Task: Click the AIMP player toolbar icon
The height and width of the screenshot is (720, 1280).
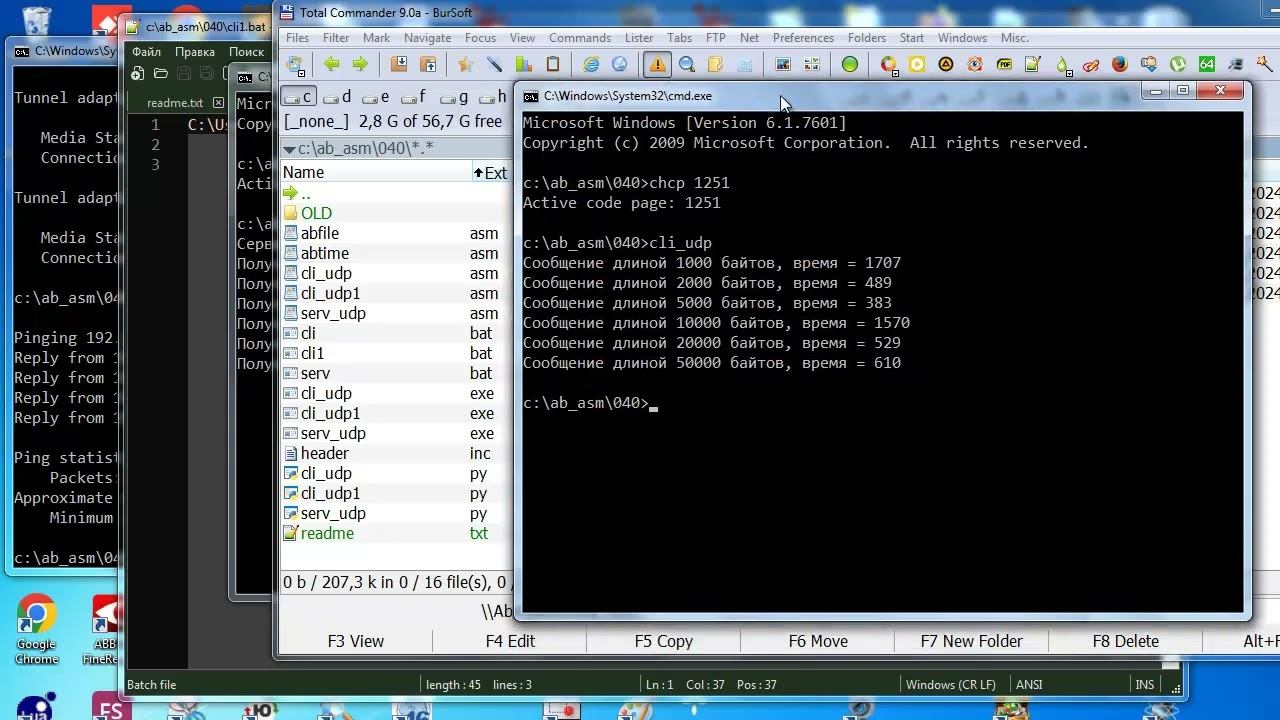Action: [x=946, y=64]
